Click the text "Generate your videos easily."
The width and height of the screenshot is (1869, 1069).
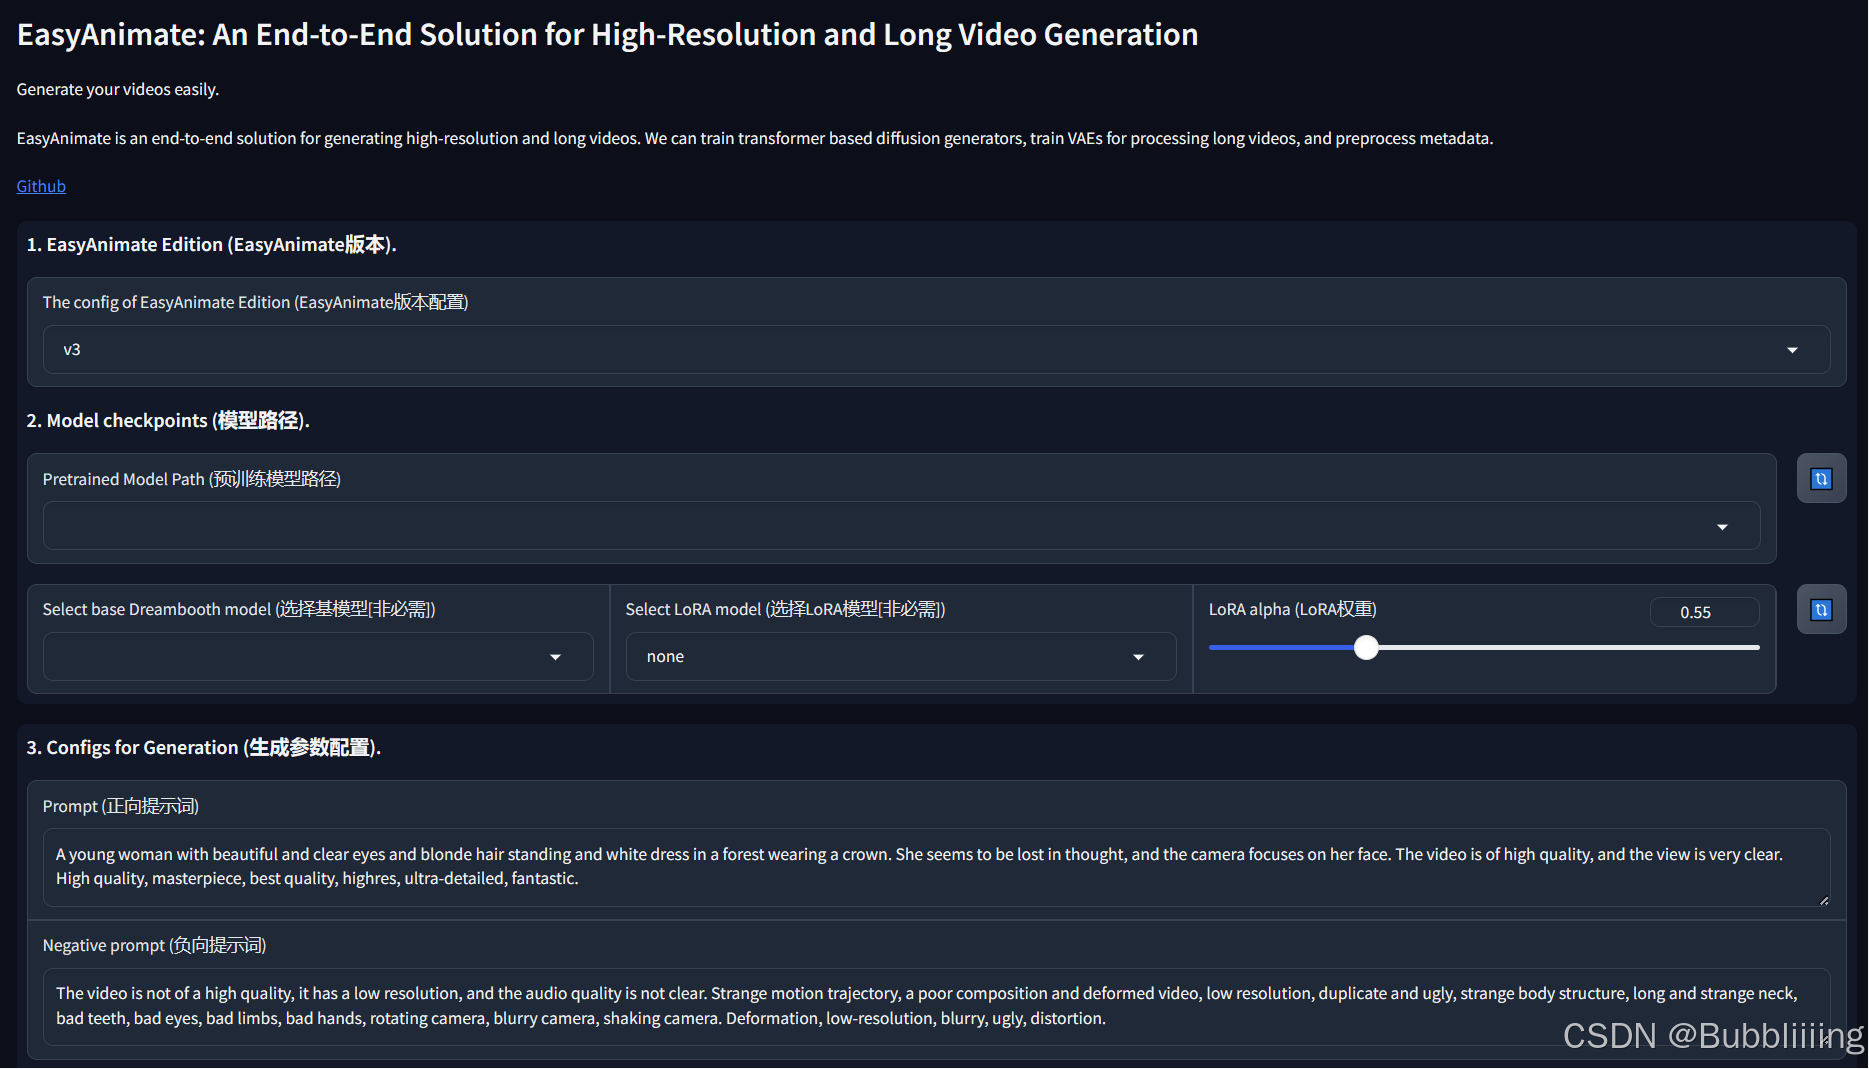click(118, 90)
